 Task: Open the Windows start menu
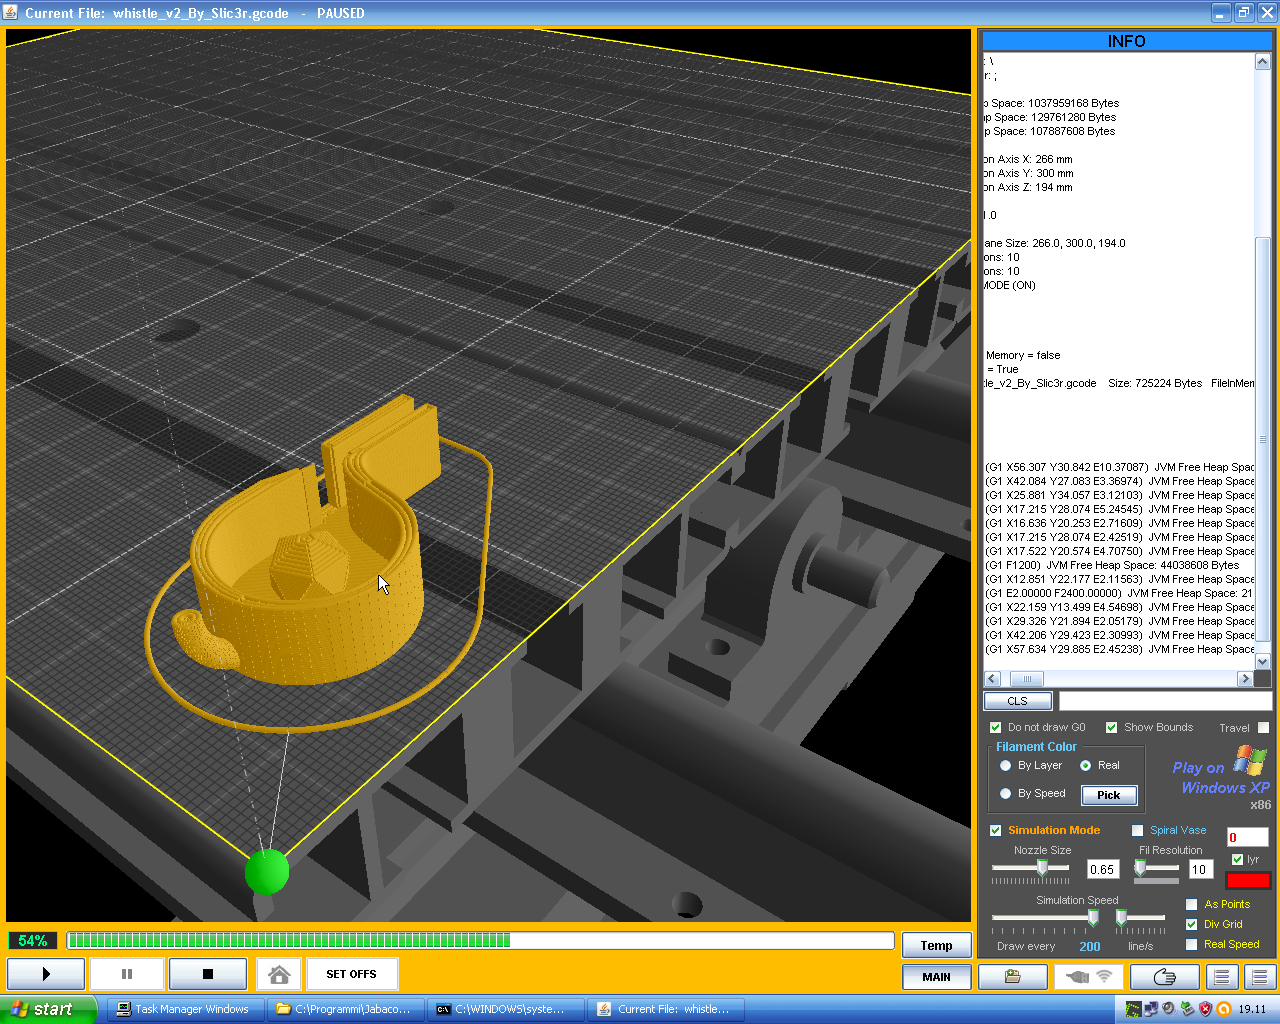49,1009
